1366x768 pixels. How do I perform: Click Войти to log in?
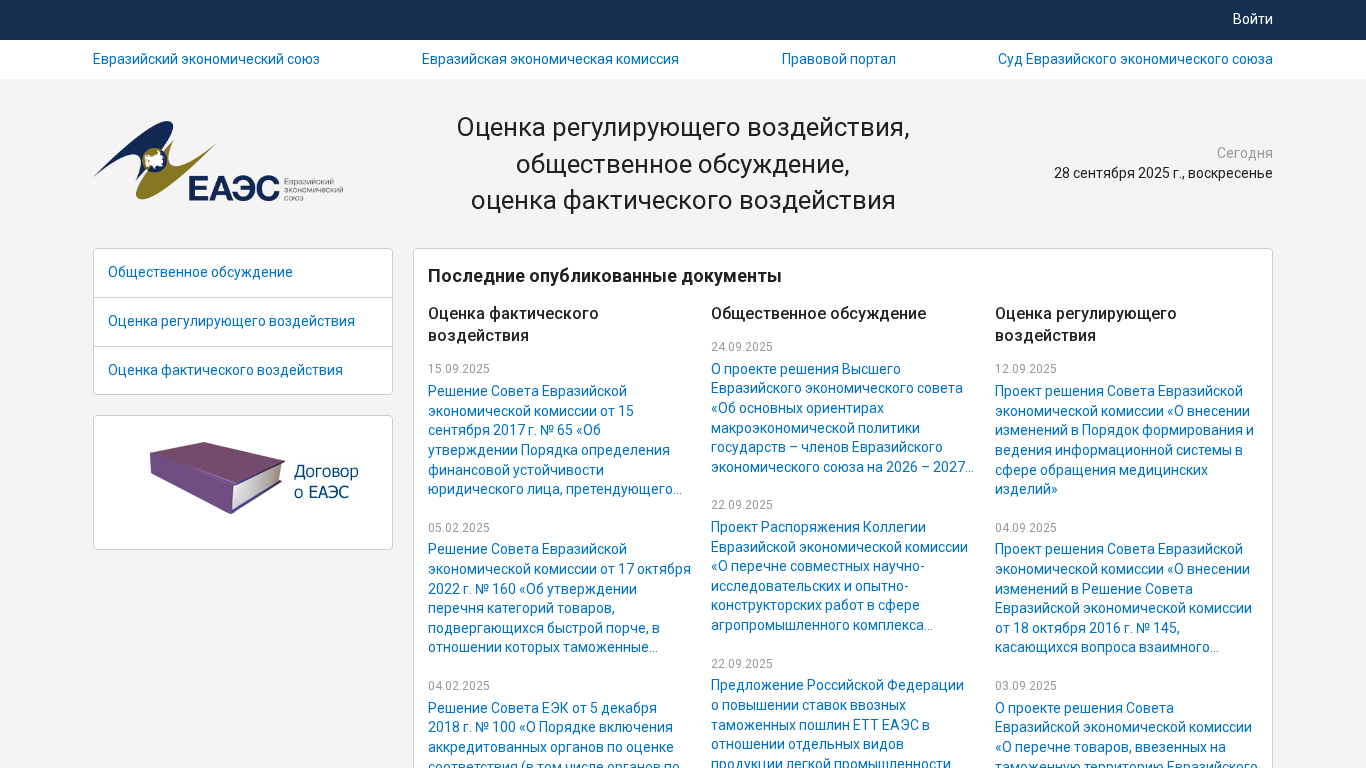(x=1252, y=19)
